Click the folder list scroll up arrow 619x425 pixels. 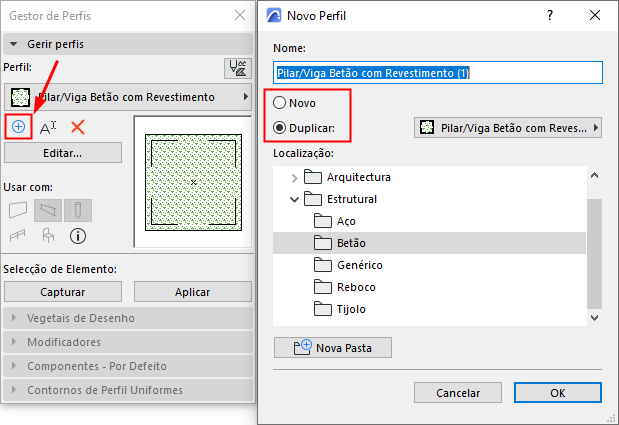pos(595,175)
